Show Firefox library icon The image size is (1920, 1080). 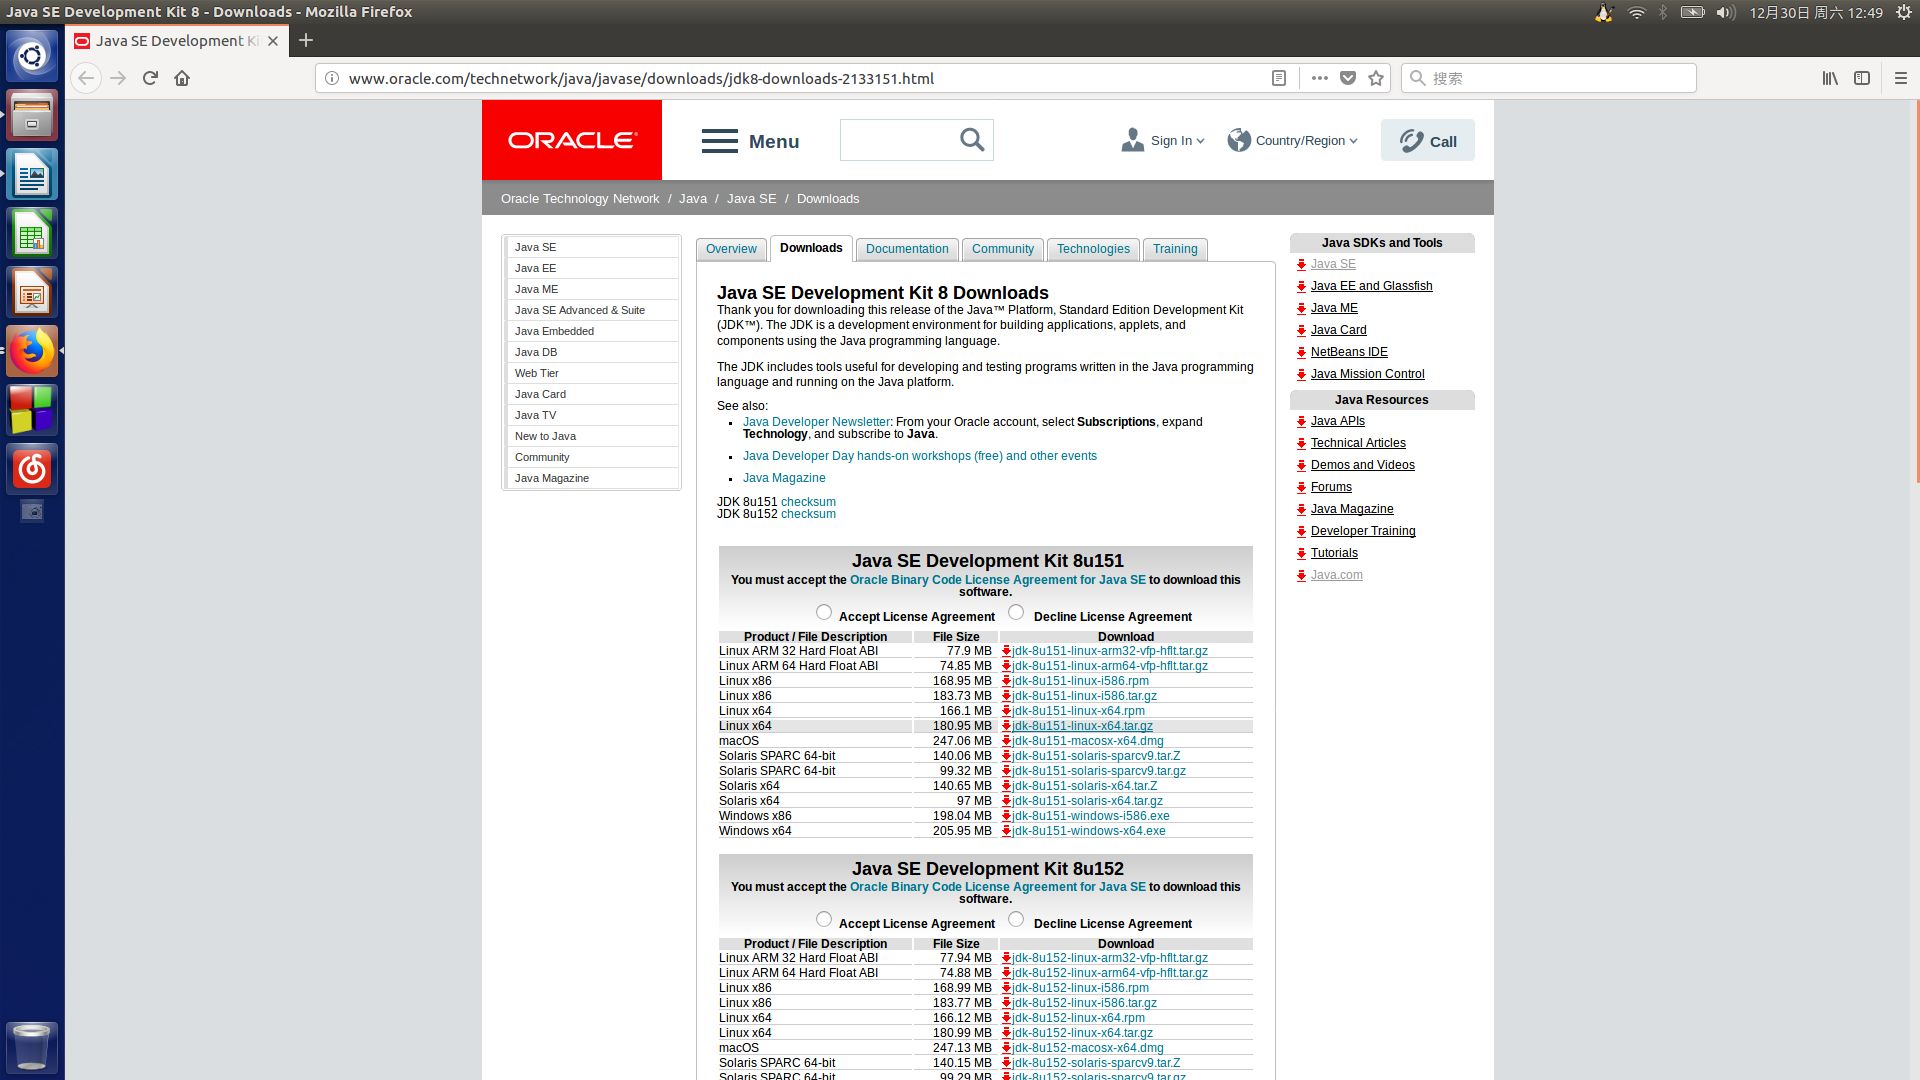click(x=1829, y=78)
